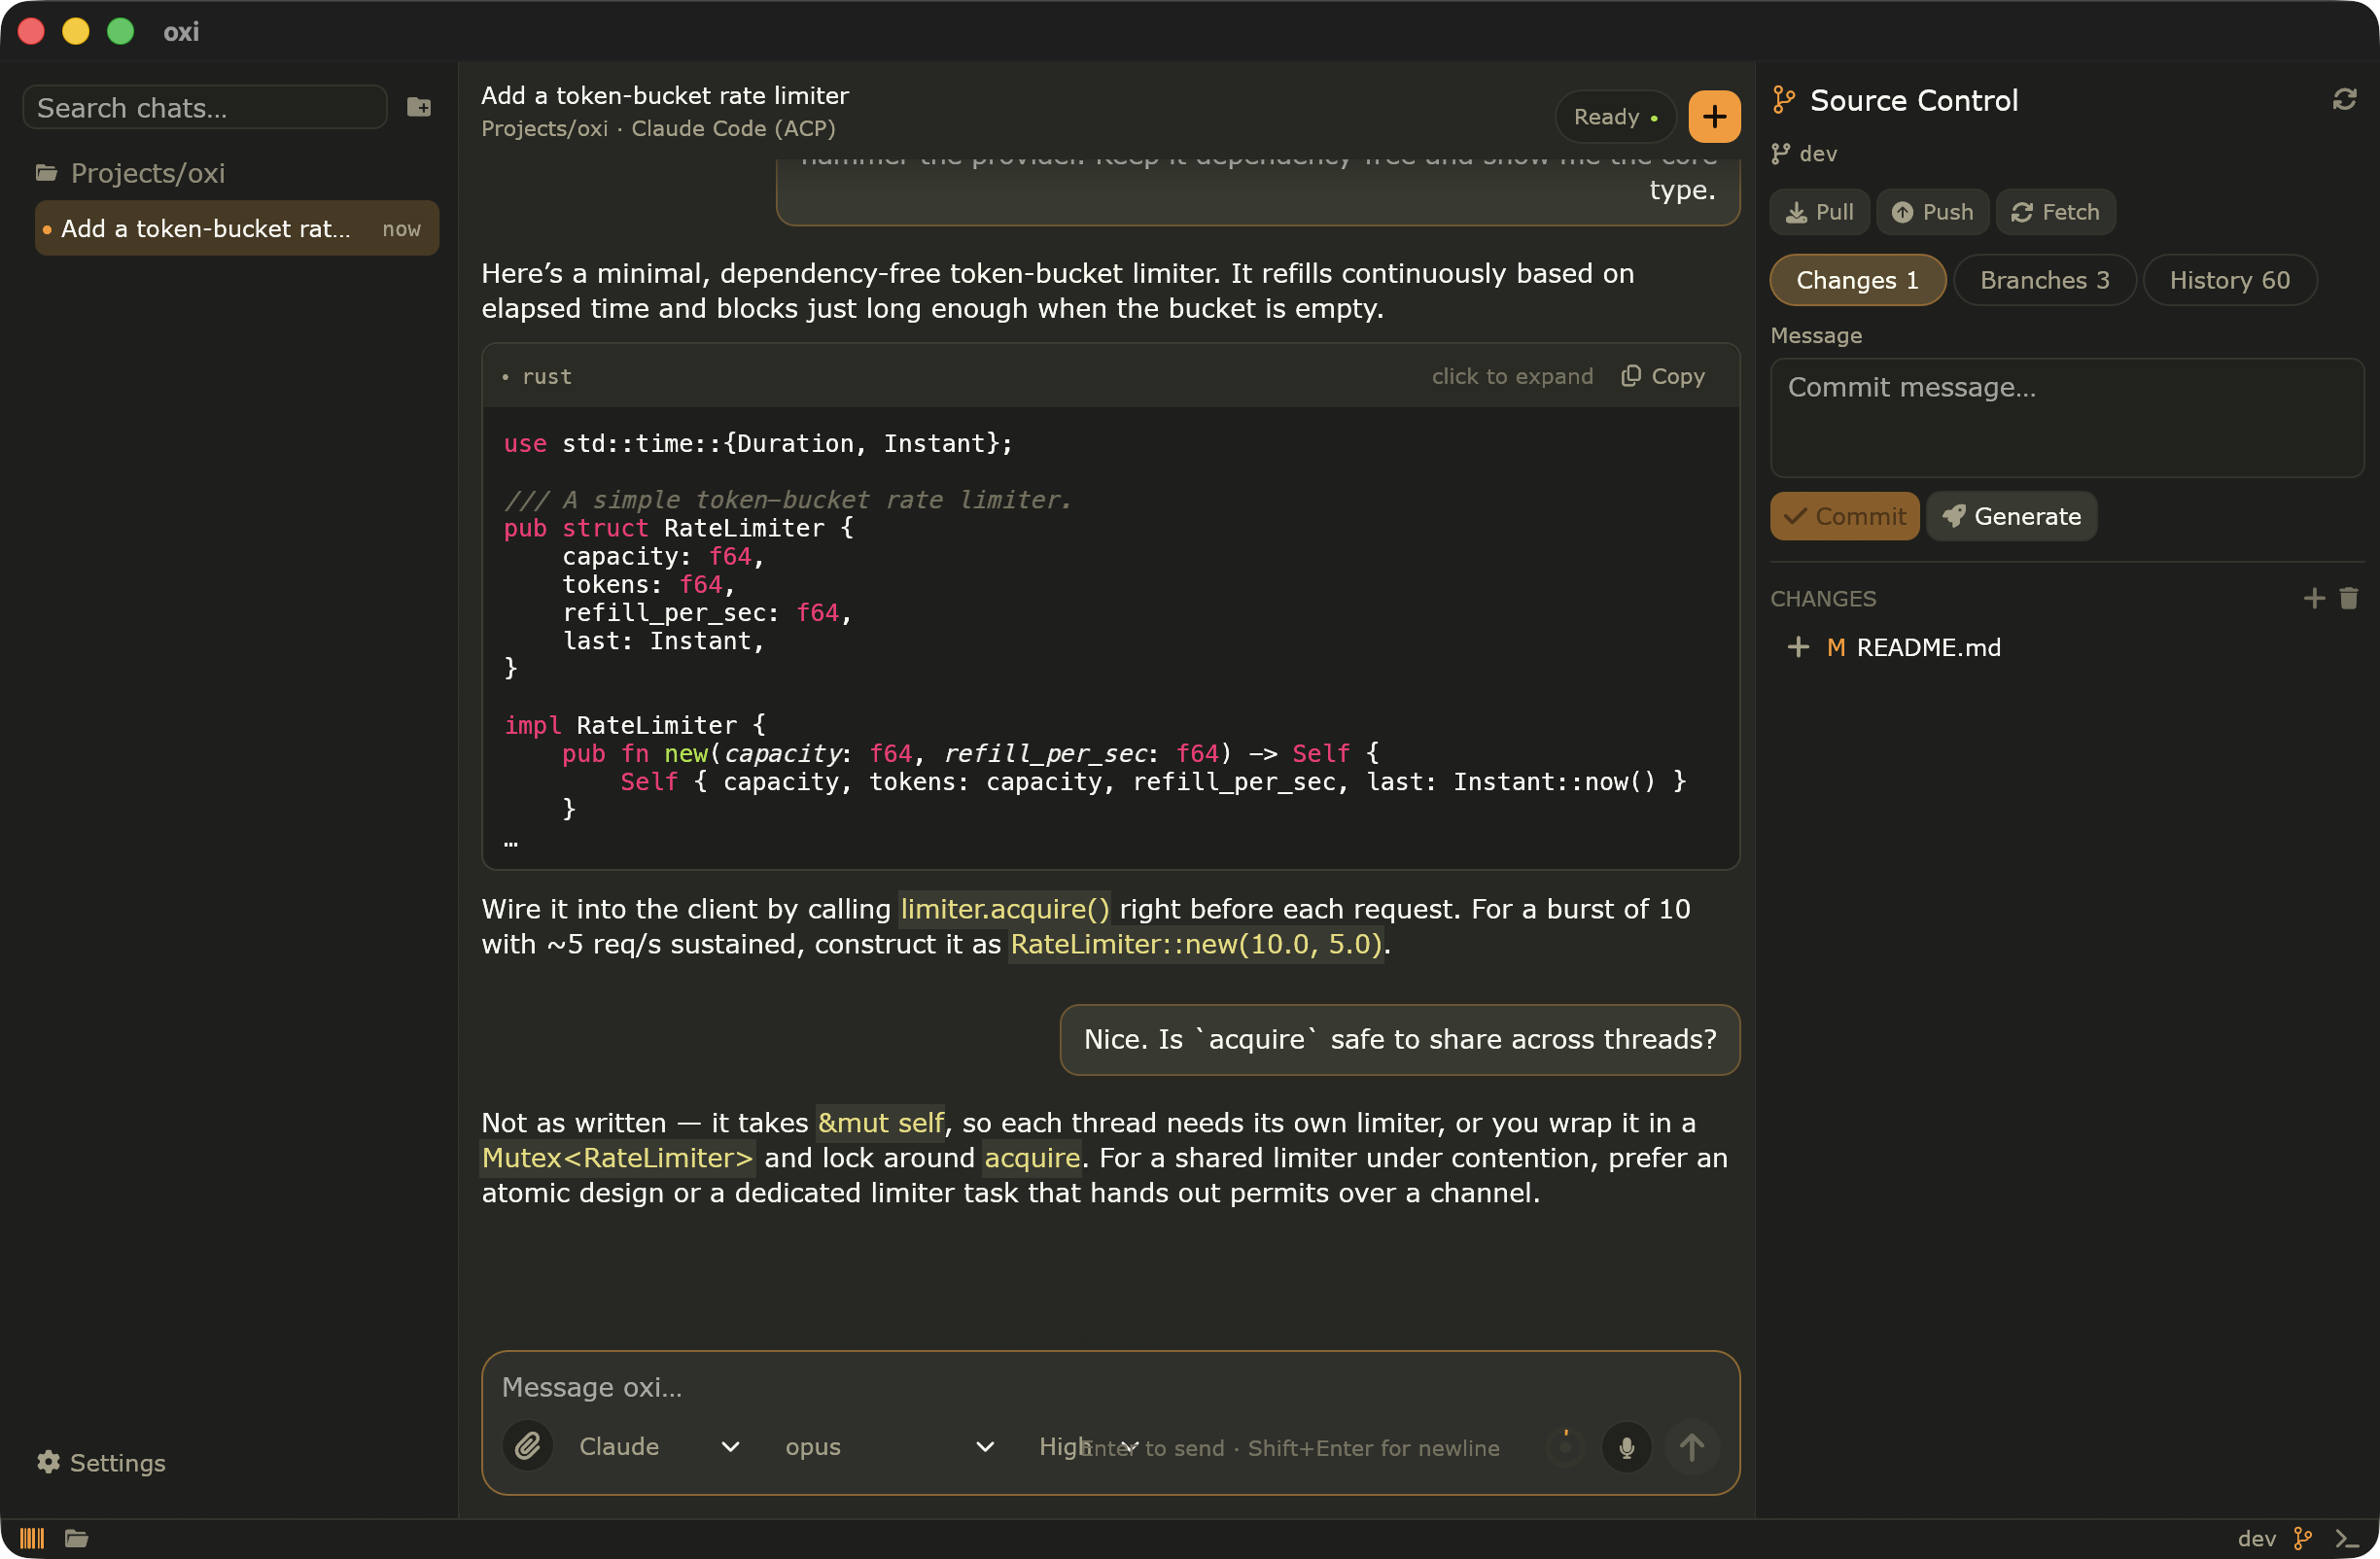Switch to the Branches 3 tab

click(x=2044, y=280)
